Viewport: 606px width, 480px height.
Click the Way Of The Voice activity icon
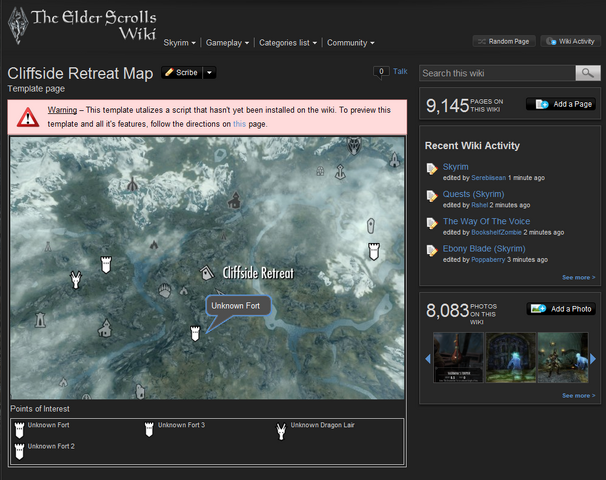point(431,223)
